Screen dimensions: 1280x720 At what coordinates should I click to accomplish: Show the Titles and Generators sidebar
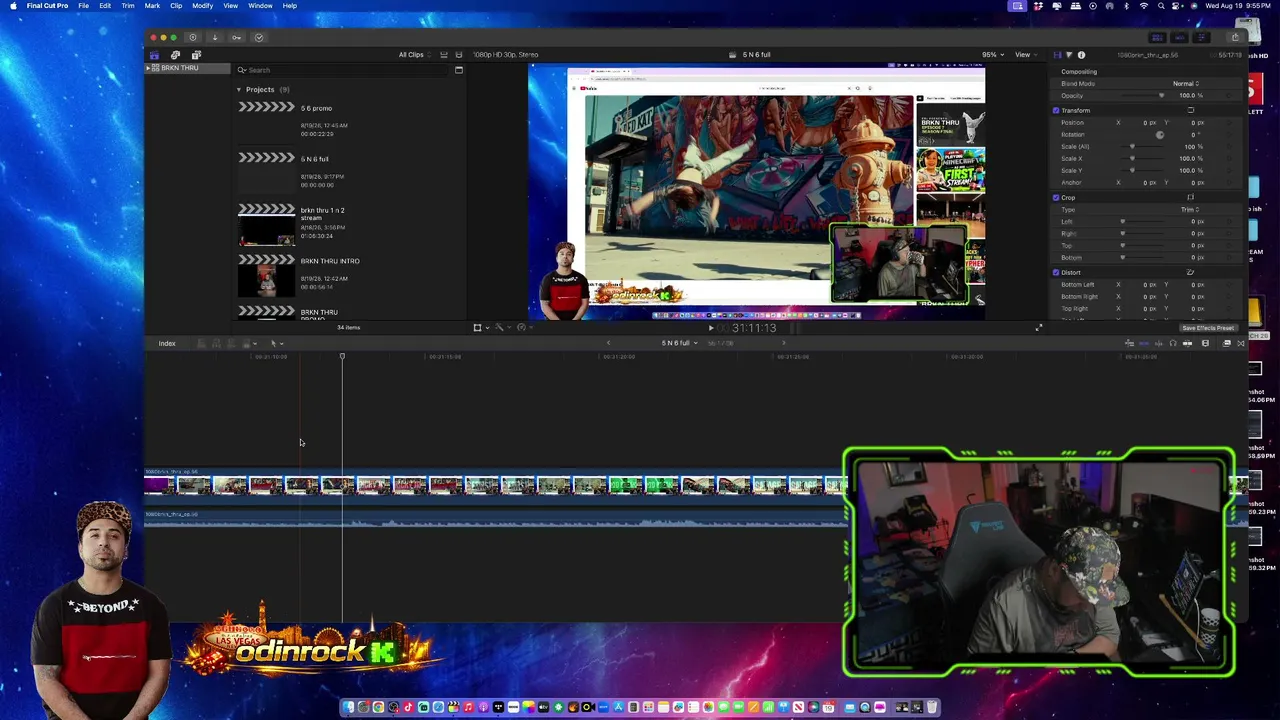[196, 55]
